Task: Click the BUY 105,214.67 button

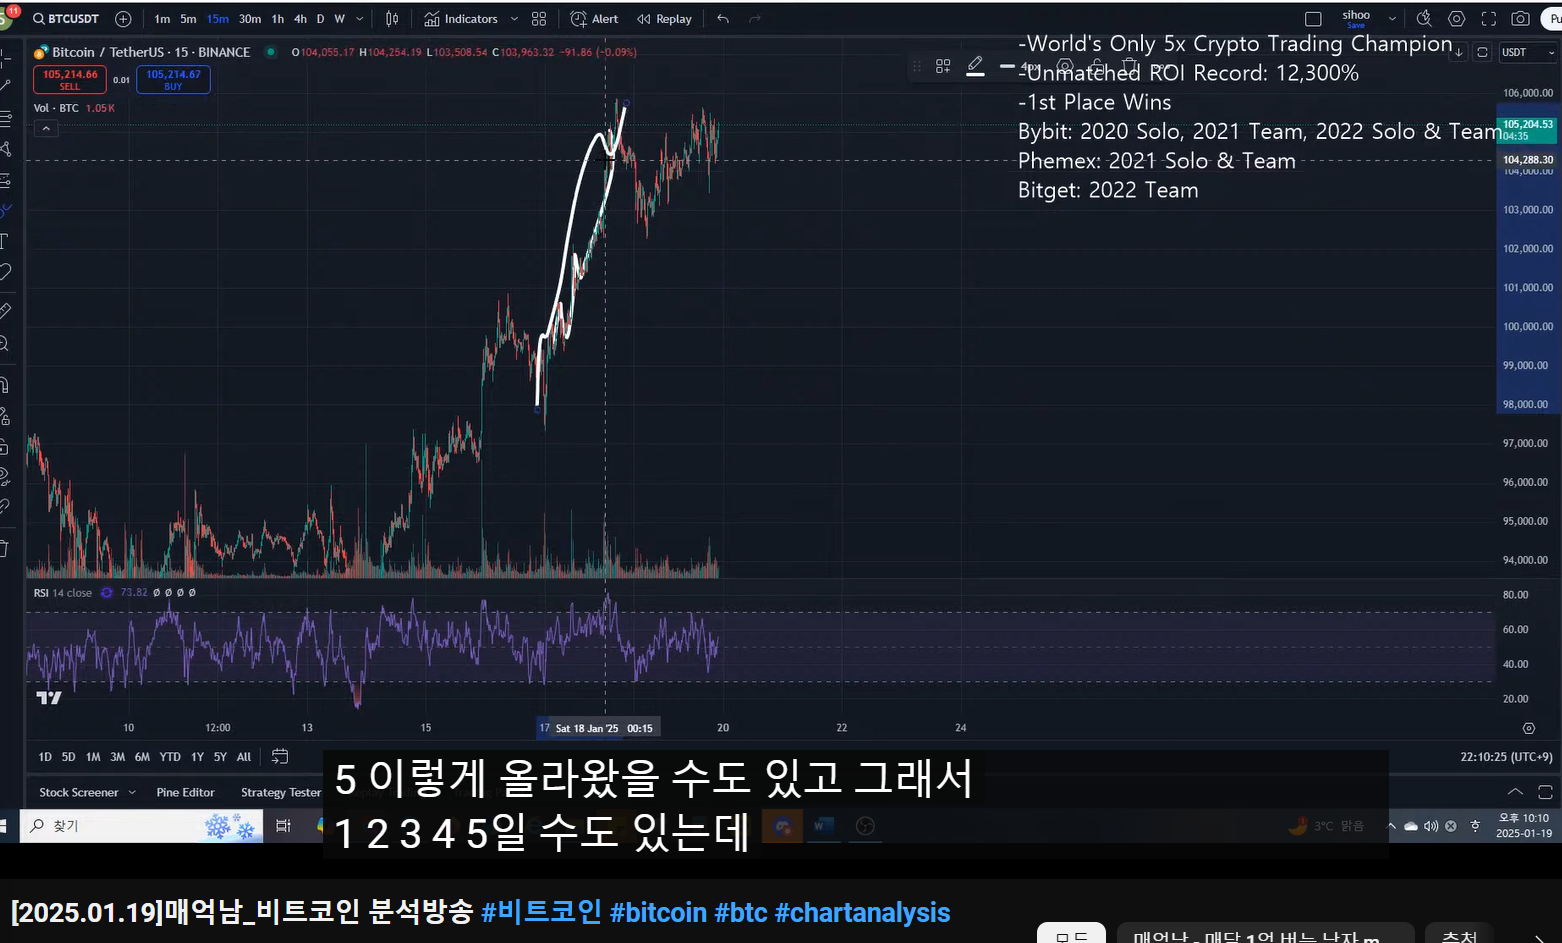Action: coord(173,79)
